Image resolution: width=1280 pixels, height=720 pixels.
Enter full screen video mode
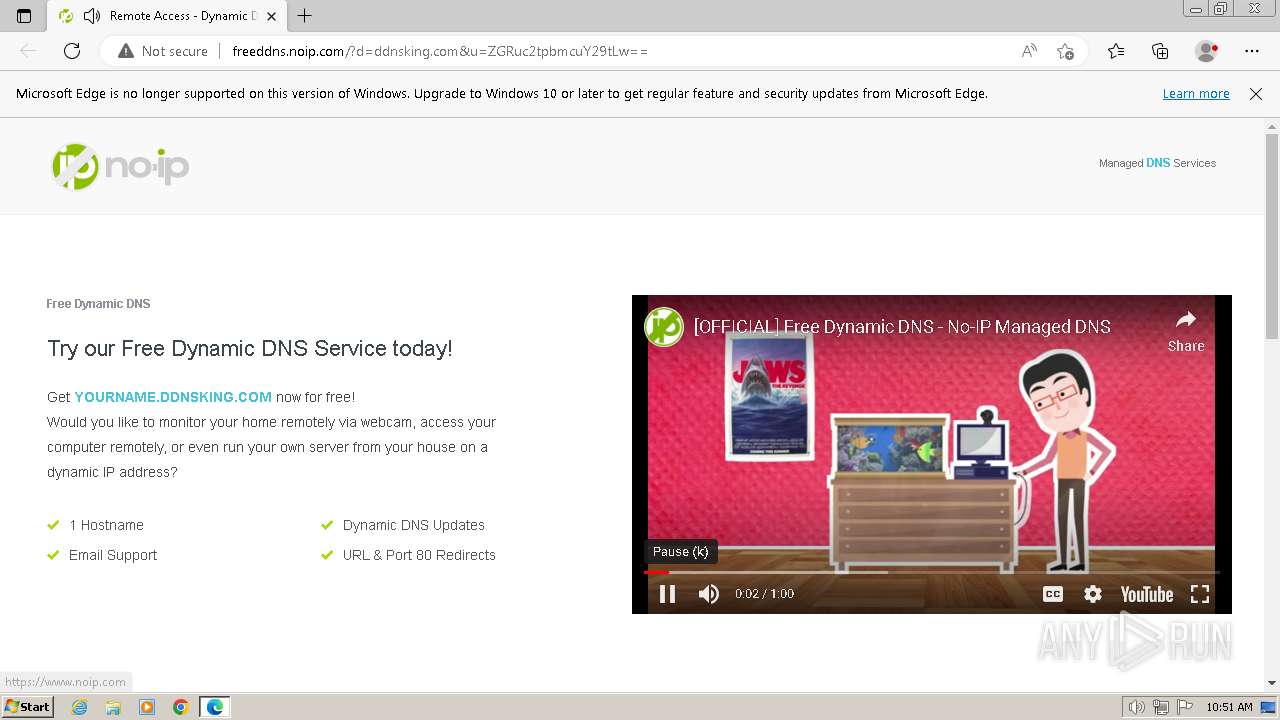(x=1200, y=594)
